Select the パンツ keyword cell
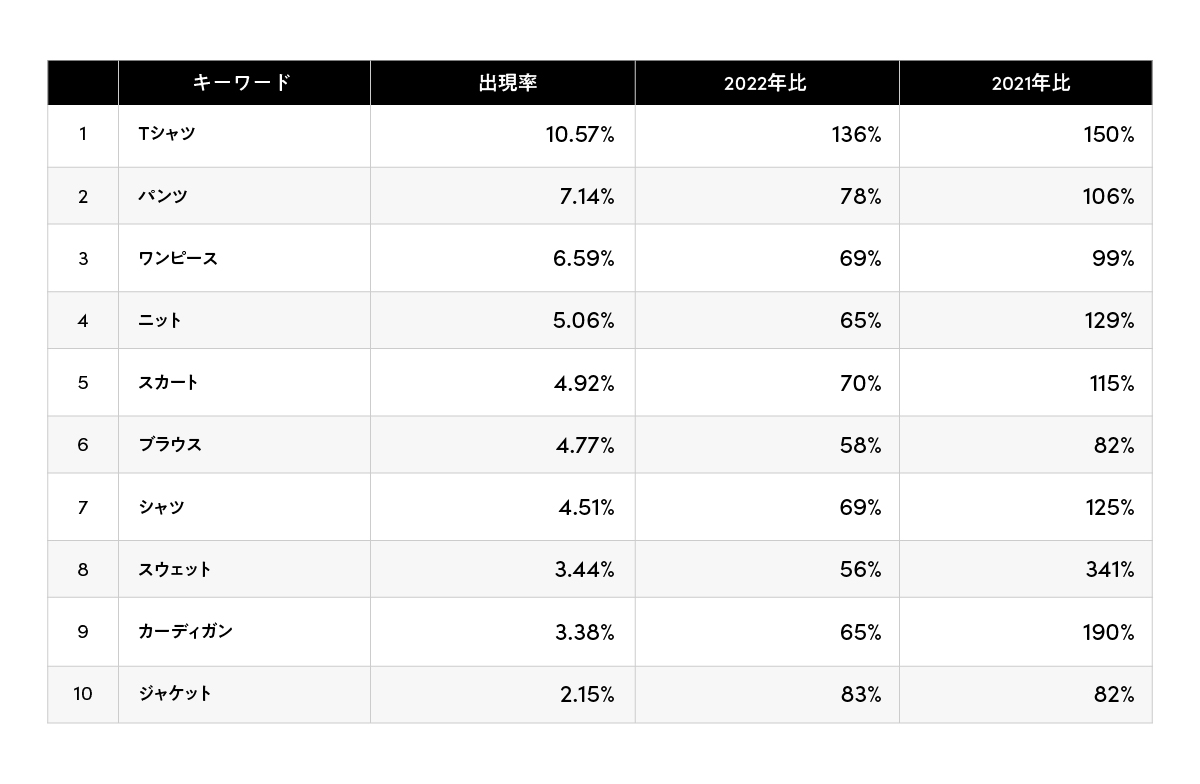This screenshot has width=1200, height=784. point(163,196)
